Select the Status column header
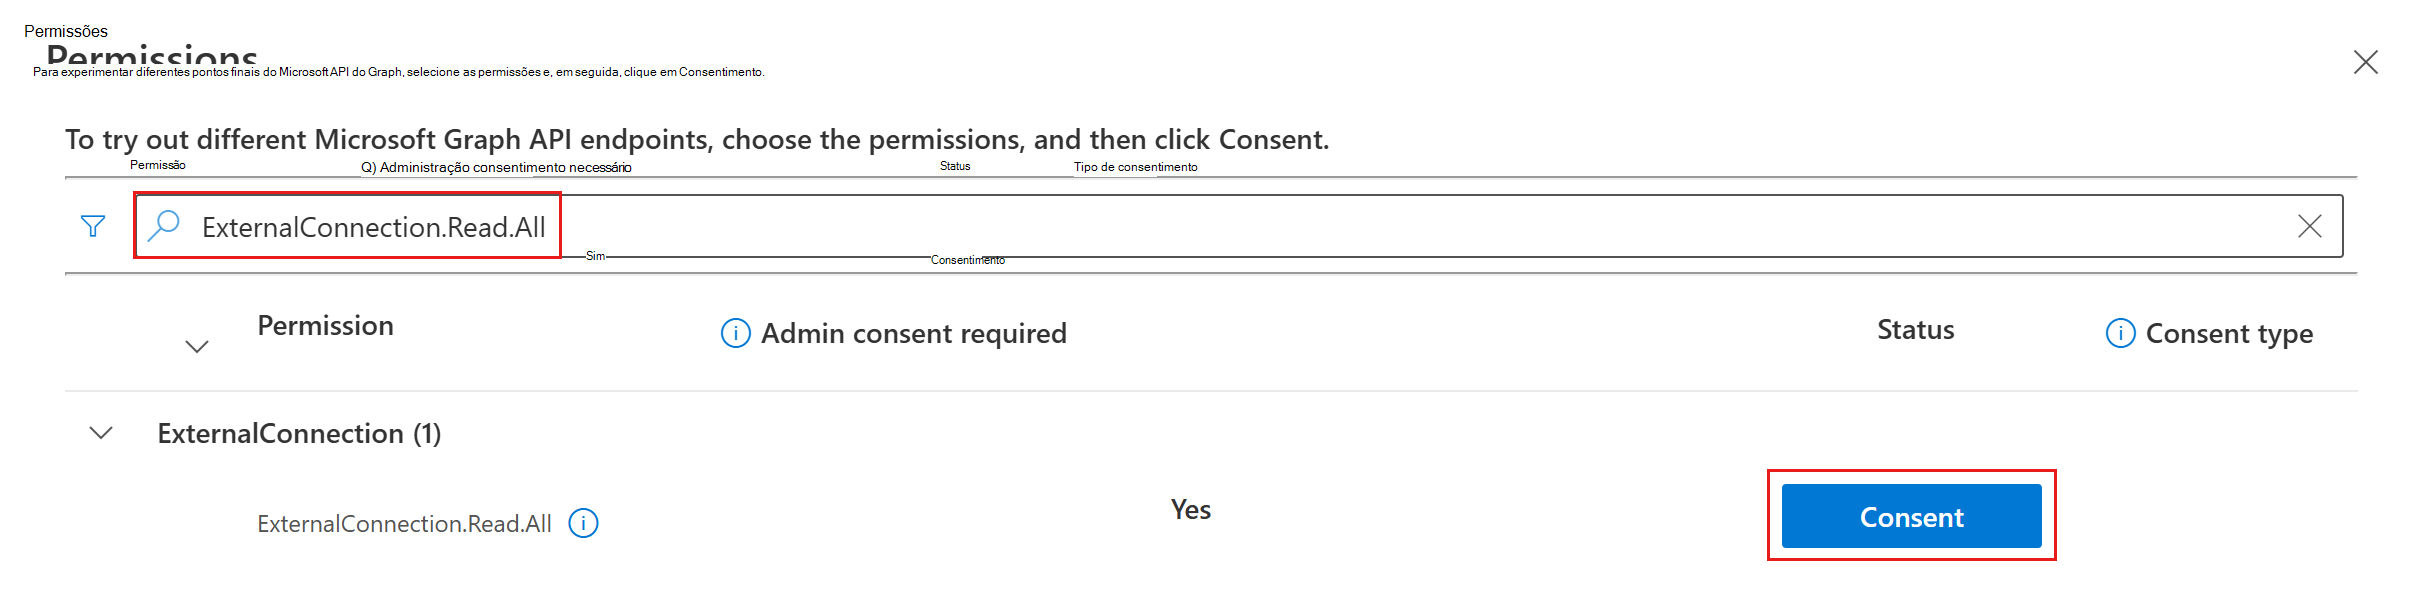This screenshot has width=2416, height=600. pos(1914,329)
